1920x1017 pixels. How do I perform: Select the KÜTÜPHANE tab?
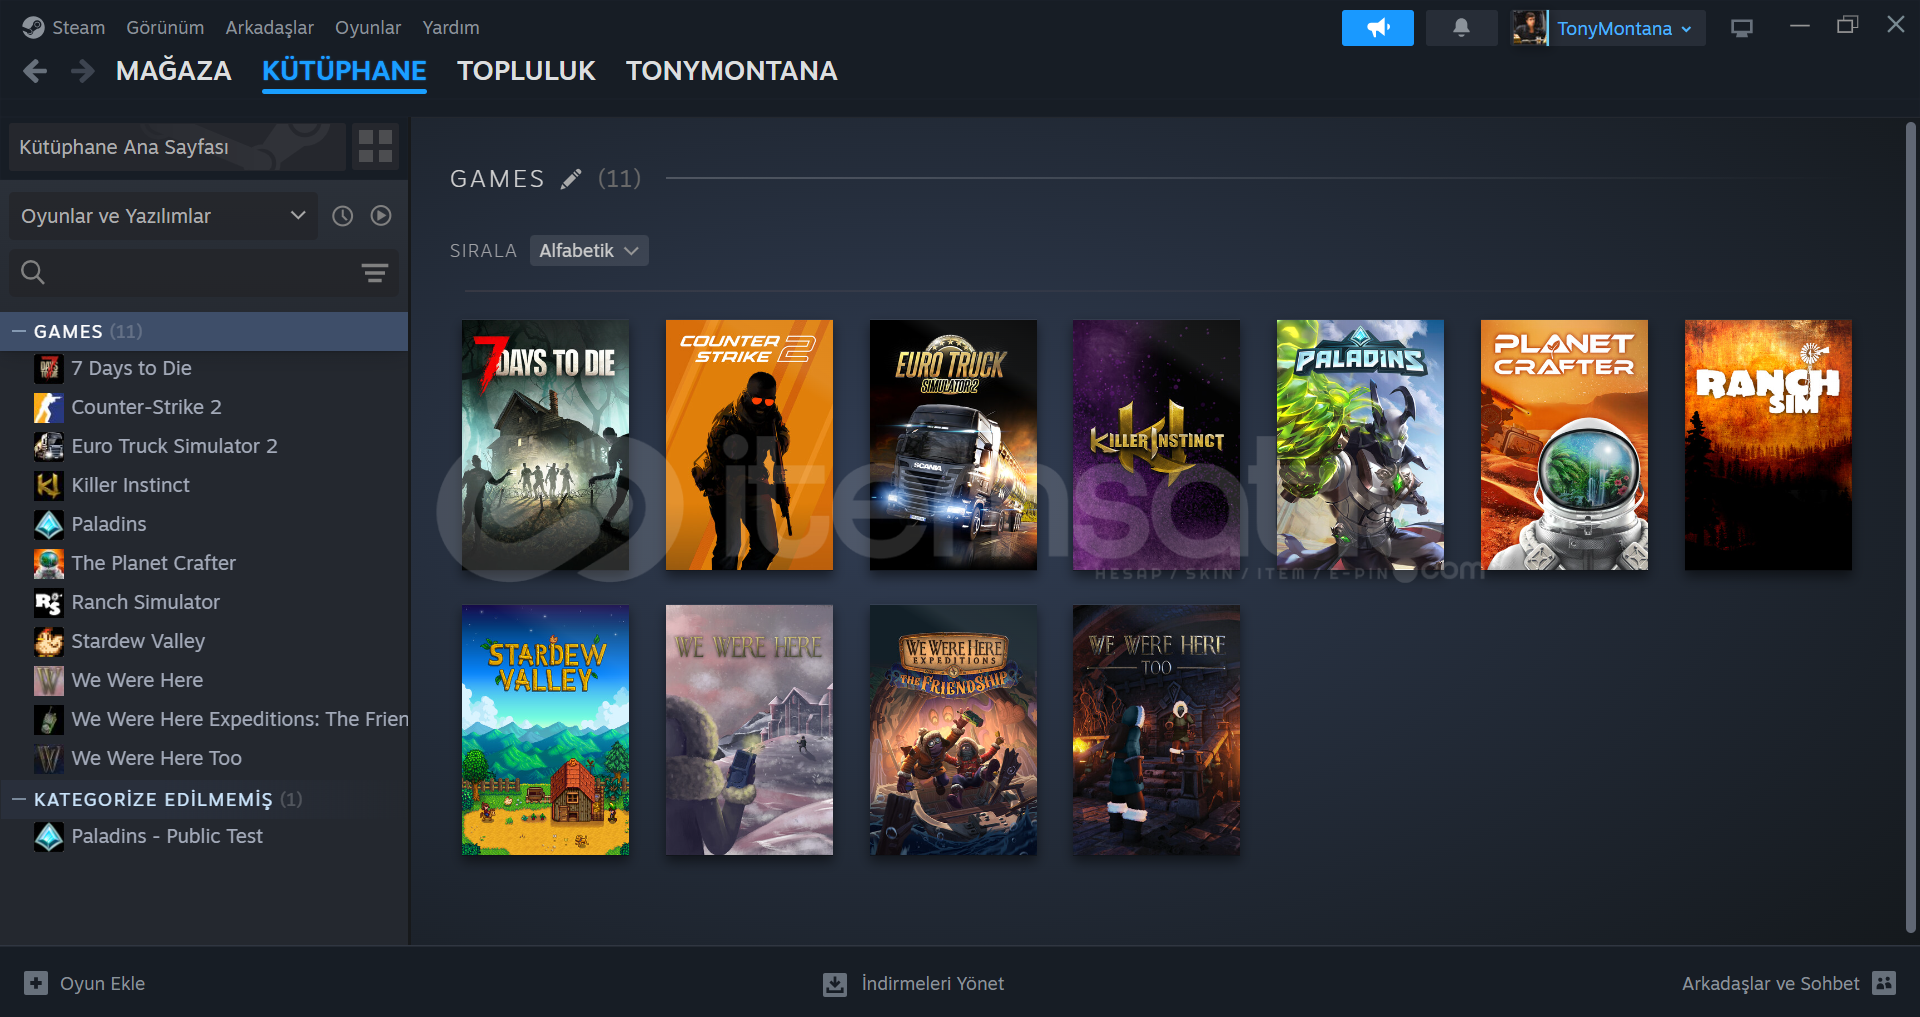click(344, 71)
